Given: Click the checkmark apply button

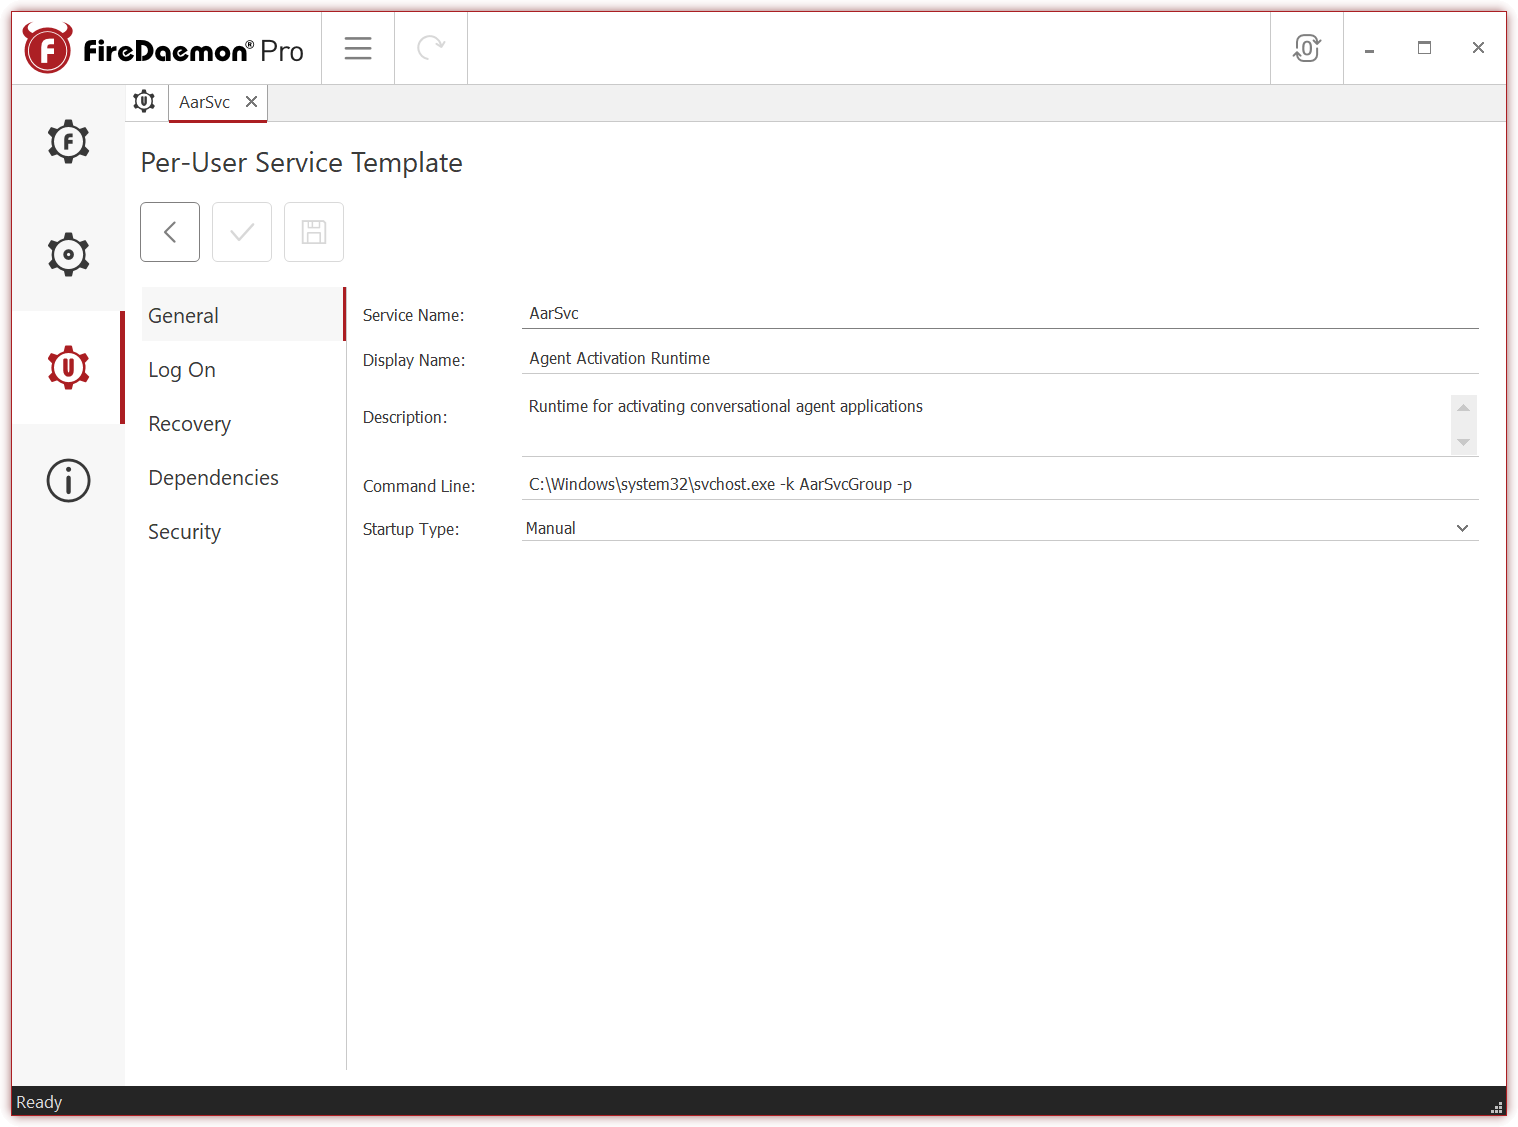Looking at the screenshot, I should click(x=242, y=232).
